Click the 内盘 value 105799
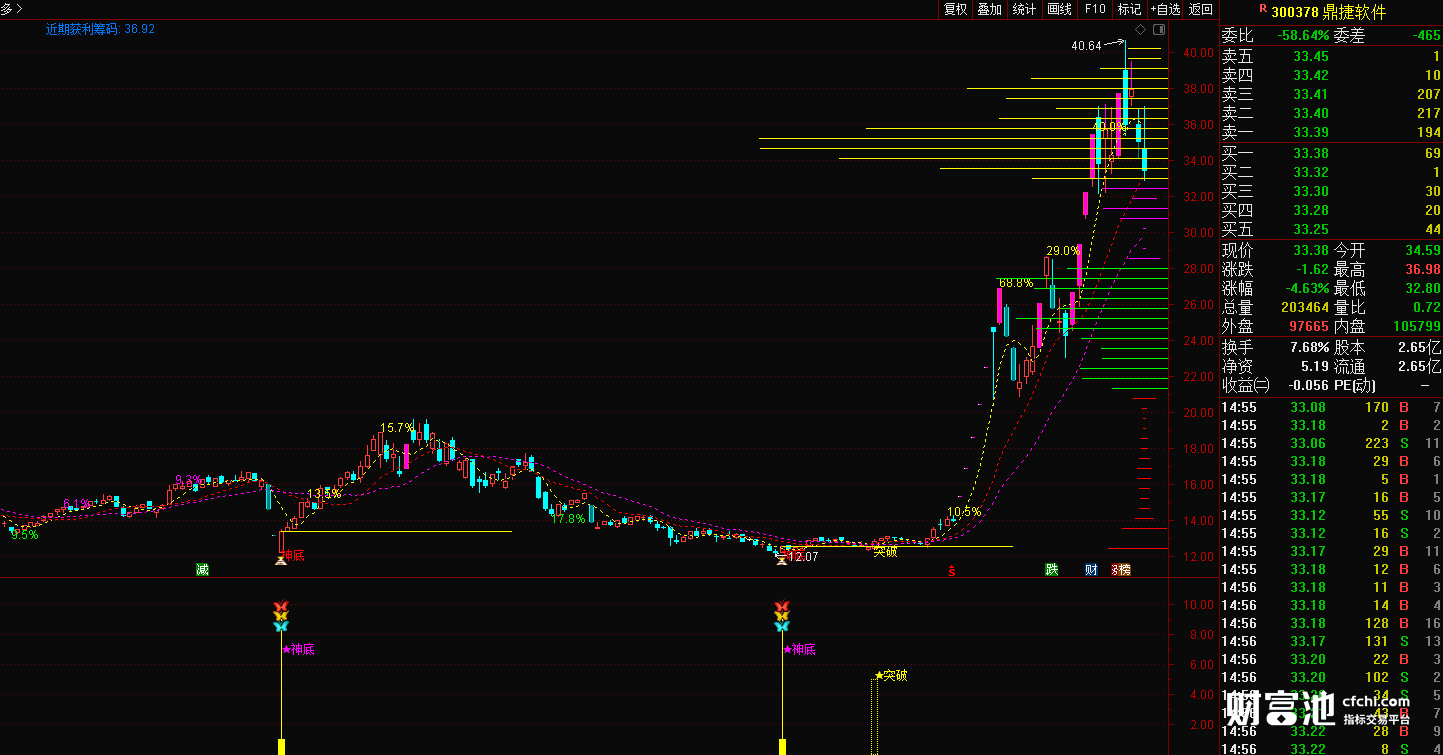Screen dimensions: 1443x755 [1417, 327]
